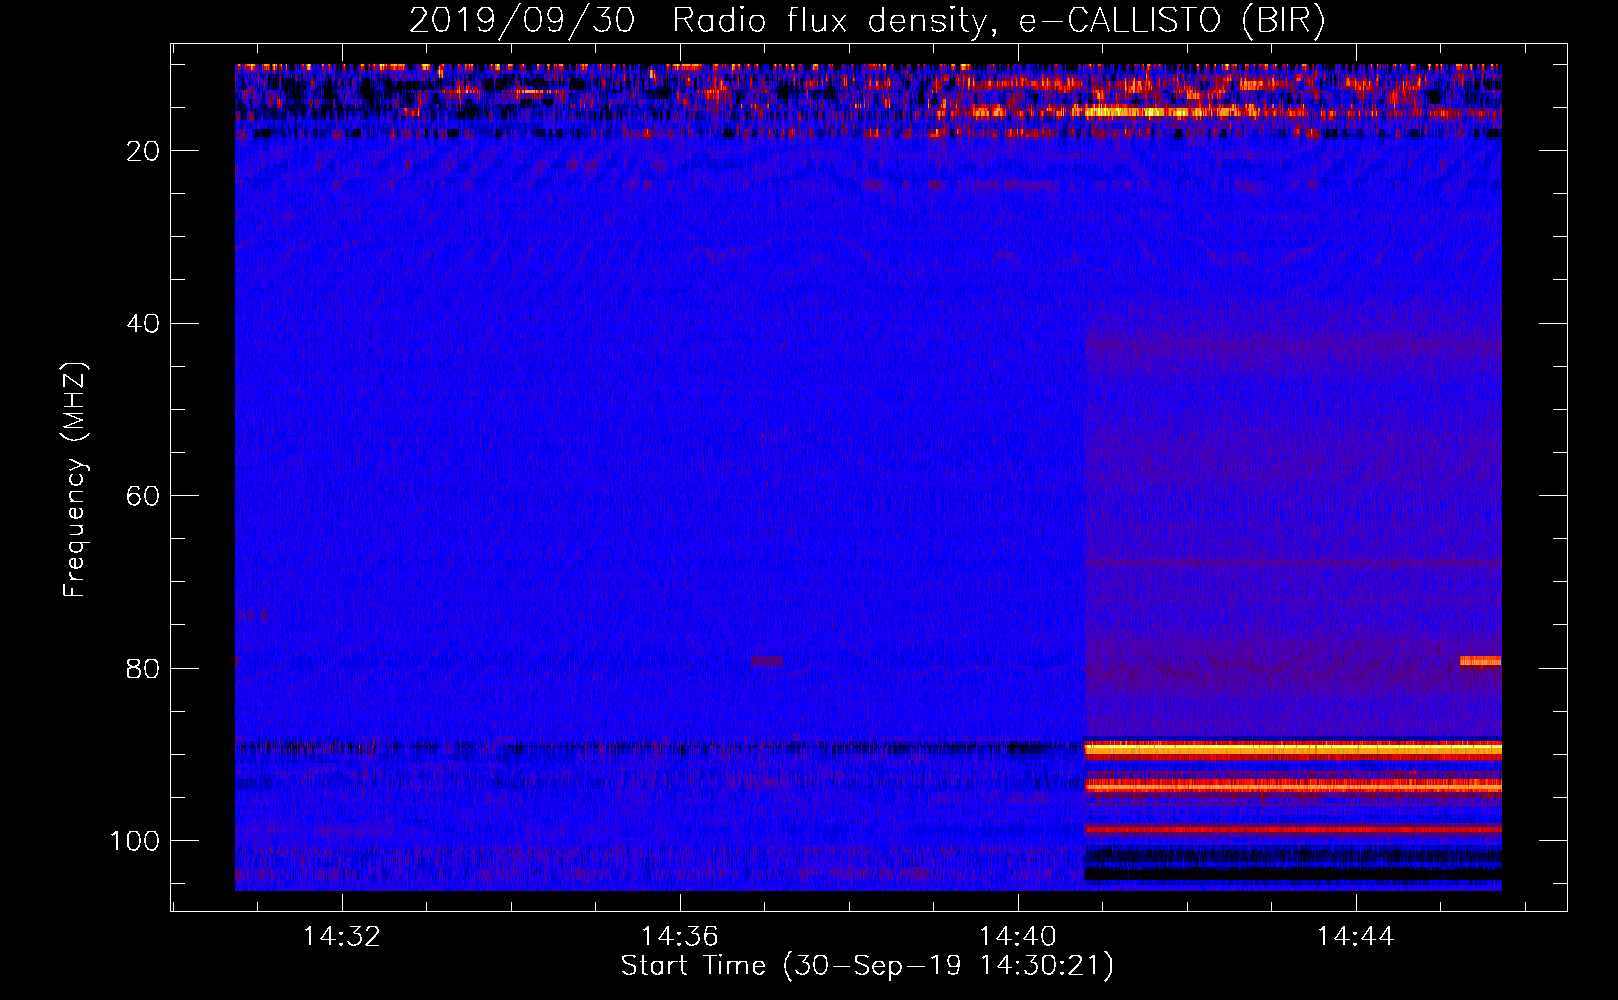Click the 14:40 time tick label

pos(1018,937)
